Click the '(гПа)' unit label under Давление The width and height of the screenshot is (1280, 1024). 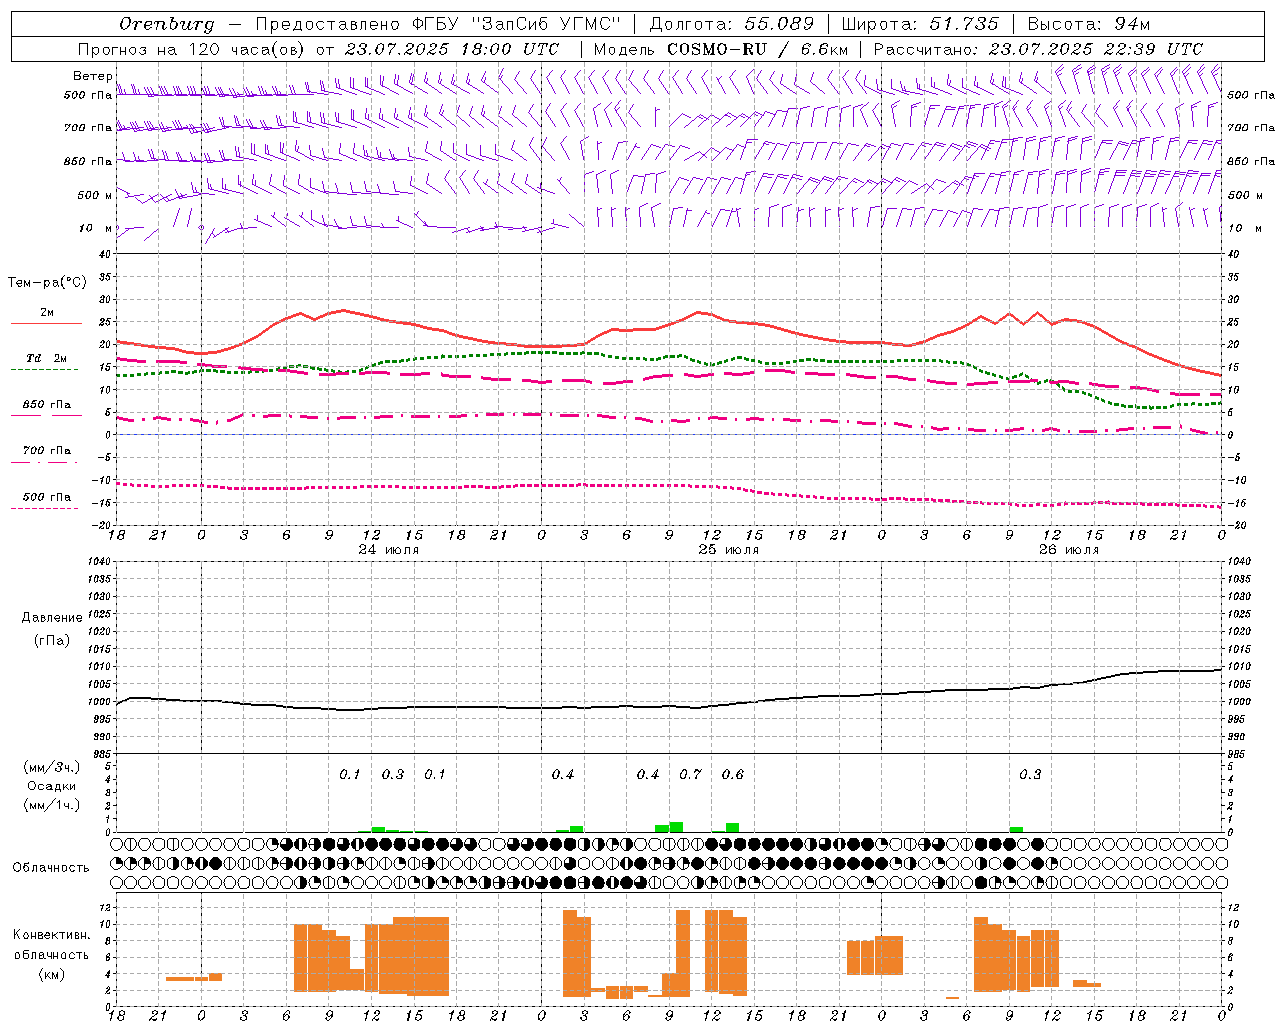pyautogui.click(x=52, y=640)
